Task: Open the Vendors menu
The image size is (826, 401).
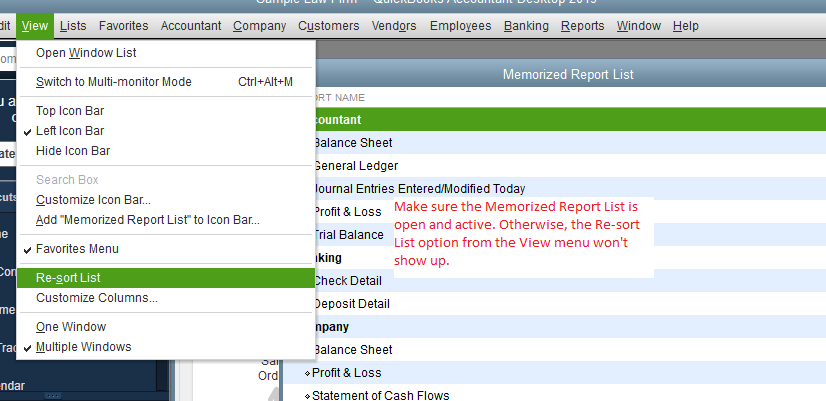Action: (x=394, y=26)
